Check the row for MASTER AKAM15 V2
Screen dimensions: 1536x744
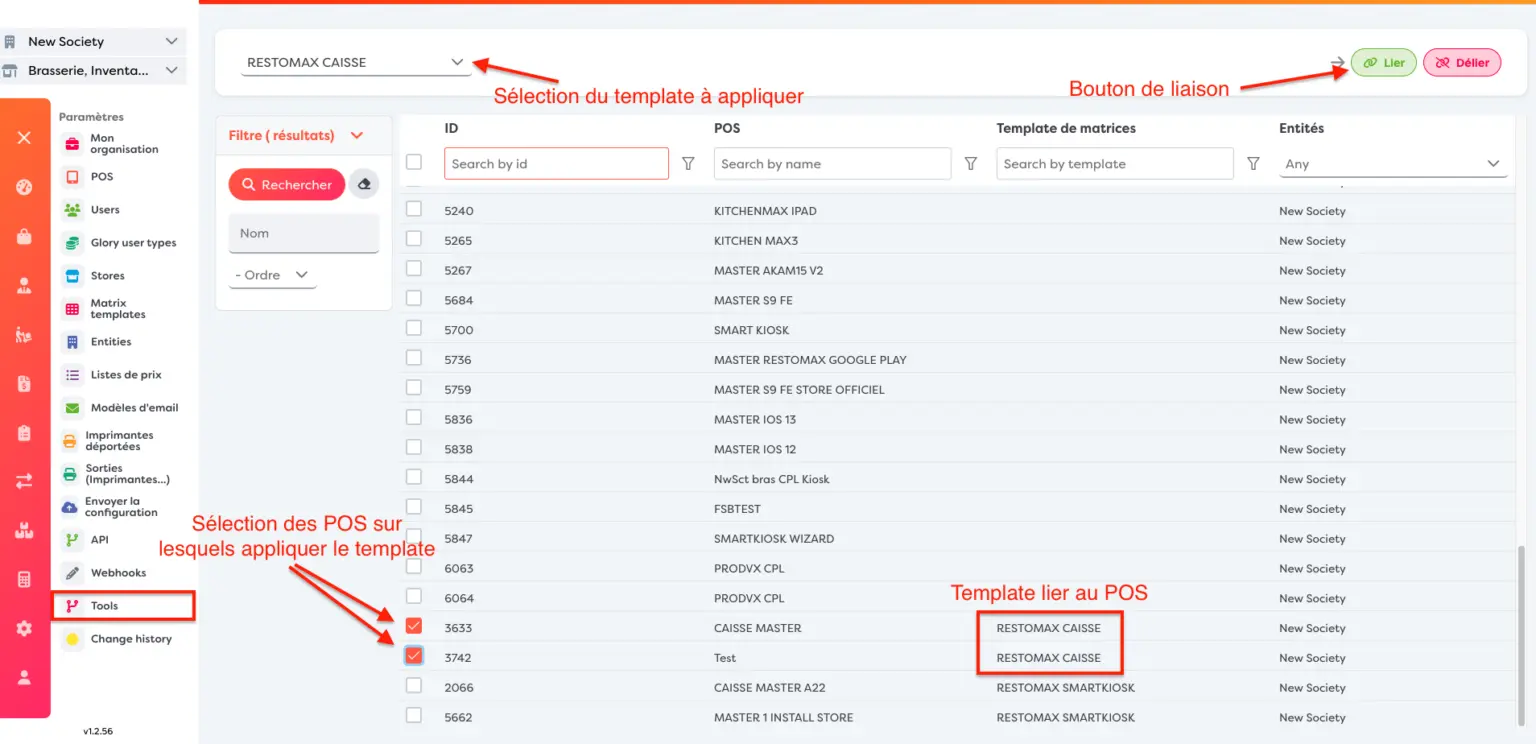[x=414, y=268]
